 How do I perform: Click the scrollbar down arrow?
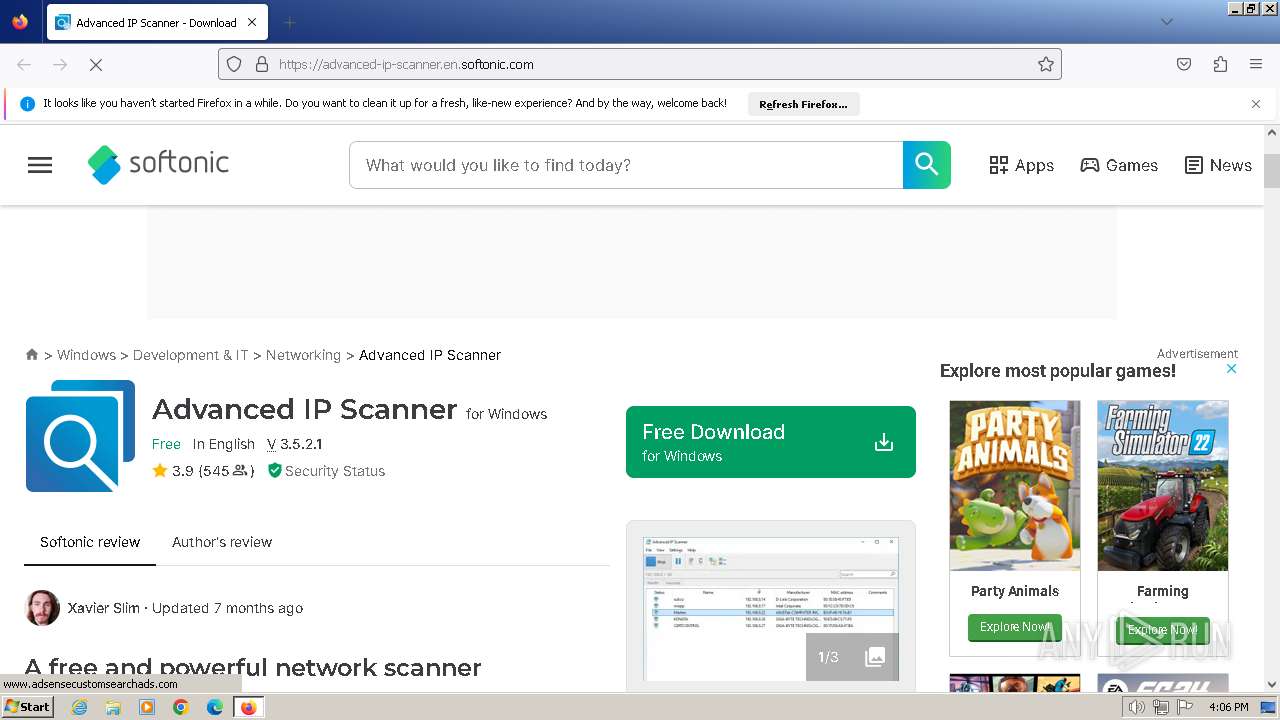click(1272, 685)
